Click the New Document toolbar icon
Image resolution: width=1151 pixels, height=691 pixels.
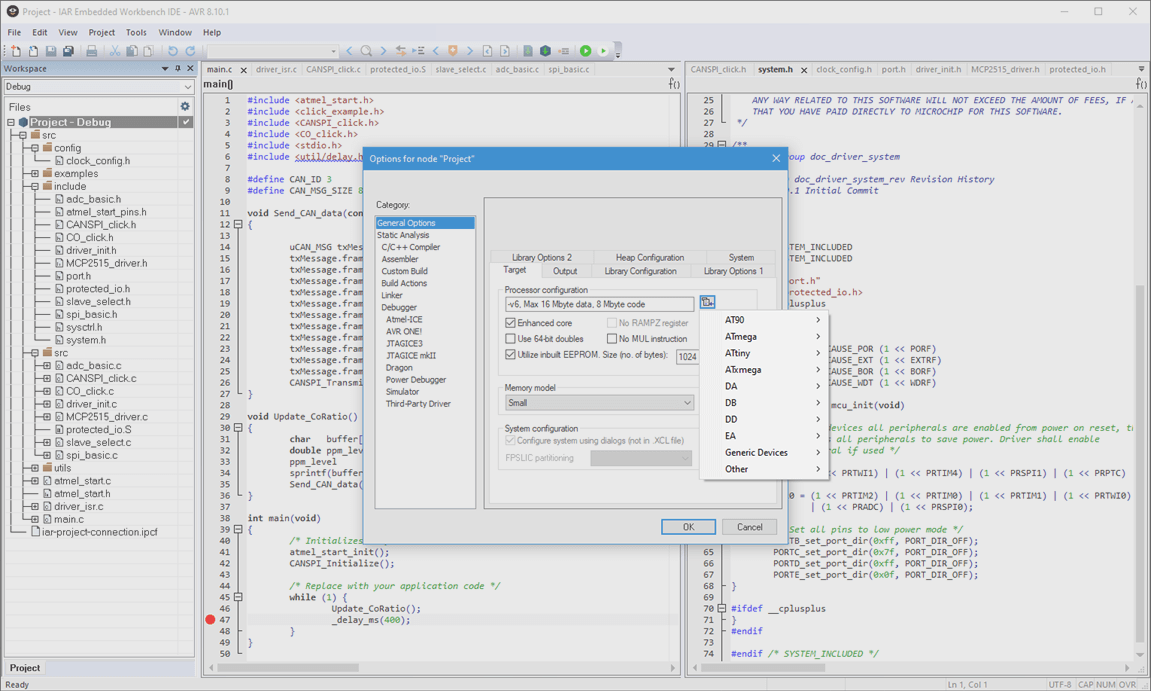pos(15,51)
